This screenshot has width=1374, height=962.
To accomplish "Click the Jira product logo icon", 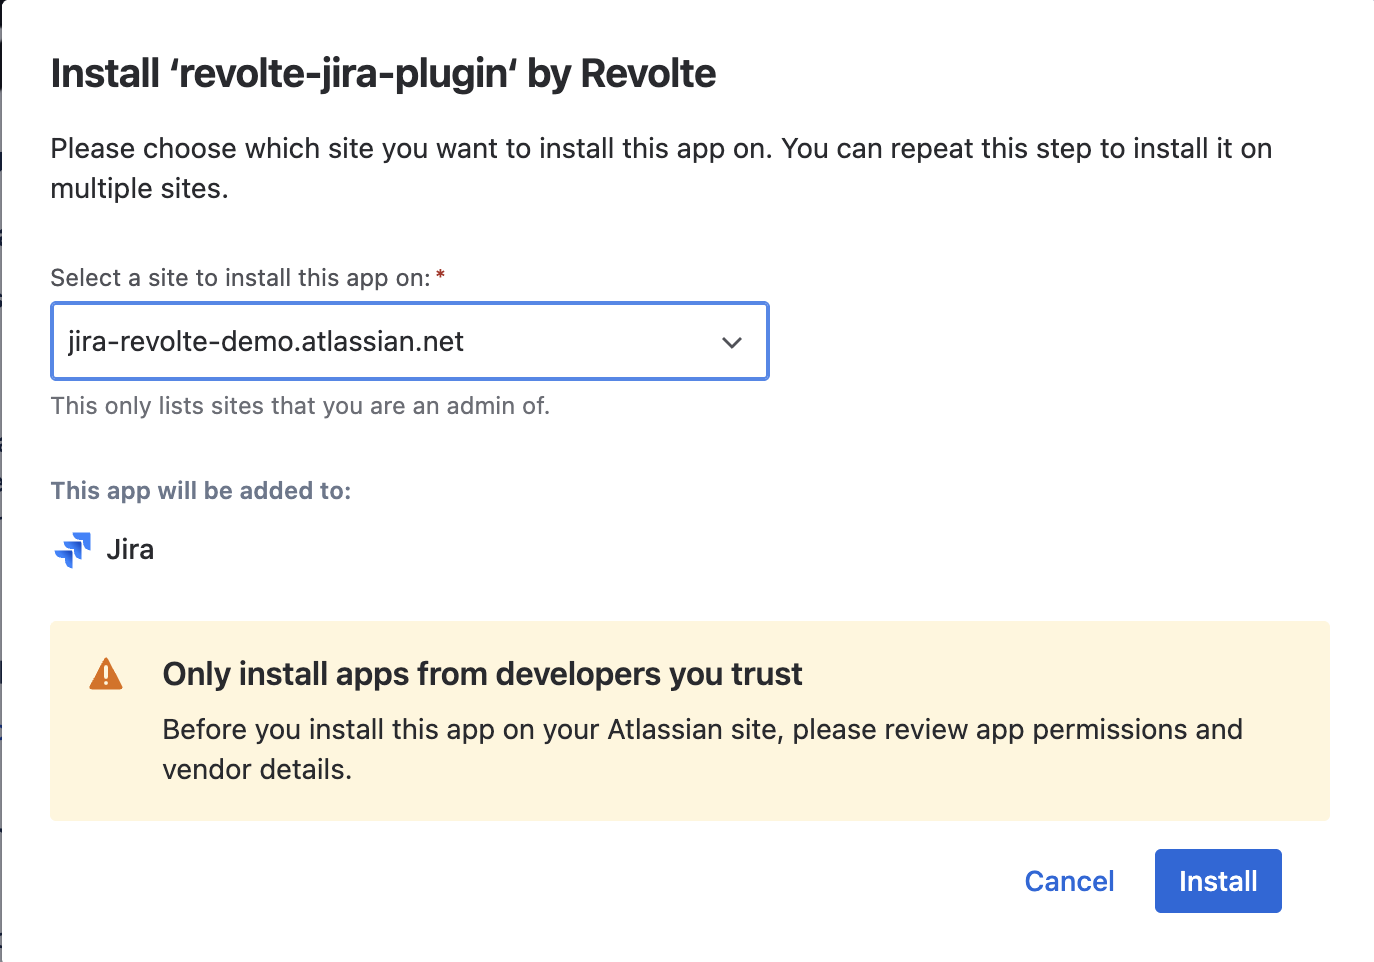I will 72,550.
